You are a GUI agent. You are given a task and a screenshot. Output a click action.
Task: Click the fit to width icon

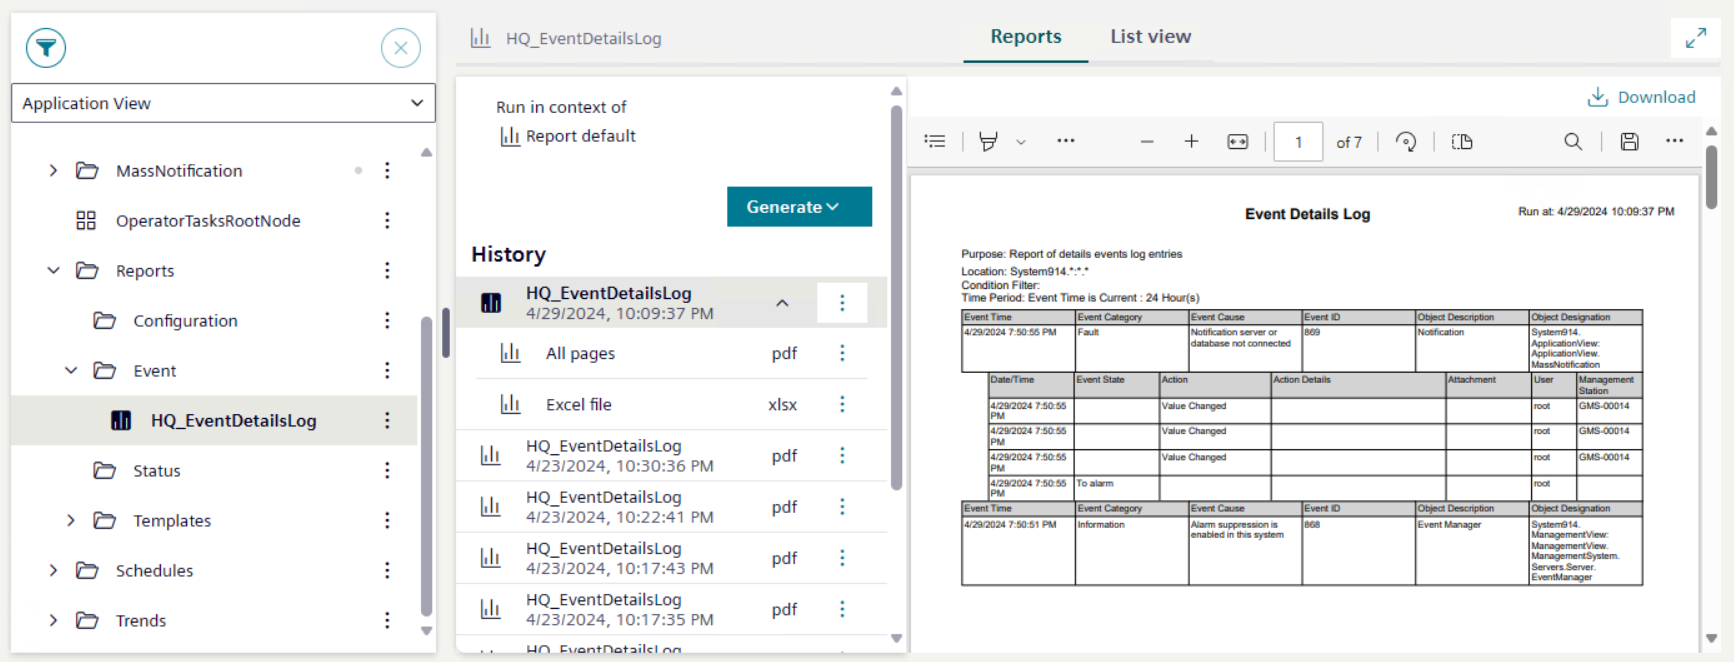pyautogui.click(x=1237, y=142)
